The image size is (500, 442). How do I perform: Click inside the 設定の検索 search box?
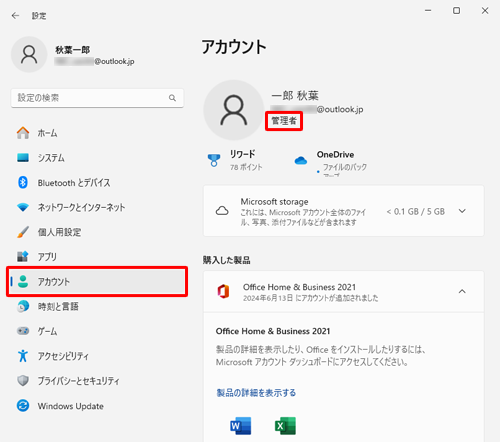pyautogui.click(x=97, y=98)
